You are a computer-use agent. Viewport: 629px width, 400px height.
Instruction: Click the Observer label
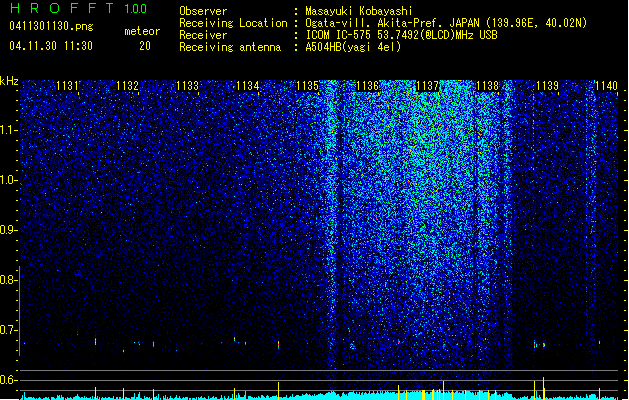coord(203,11)
